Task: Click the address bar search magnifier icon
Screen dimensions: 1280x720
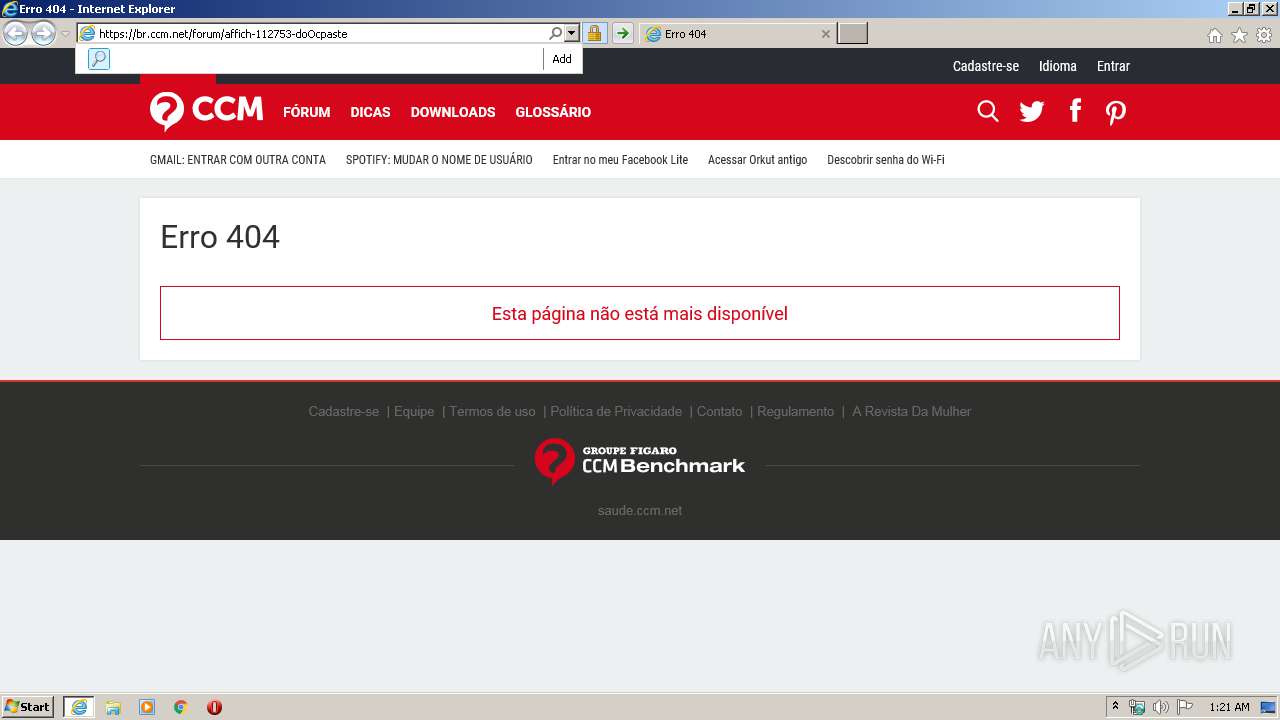Action: pos(556,34)
